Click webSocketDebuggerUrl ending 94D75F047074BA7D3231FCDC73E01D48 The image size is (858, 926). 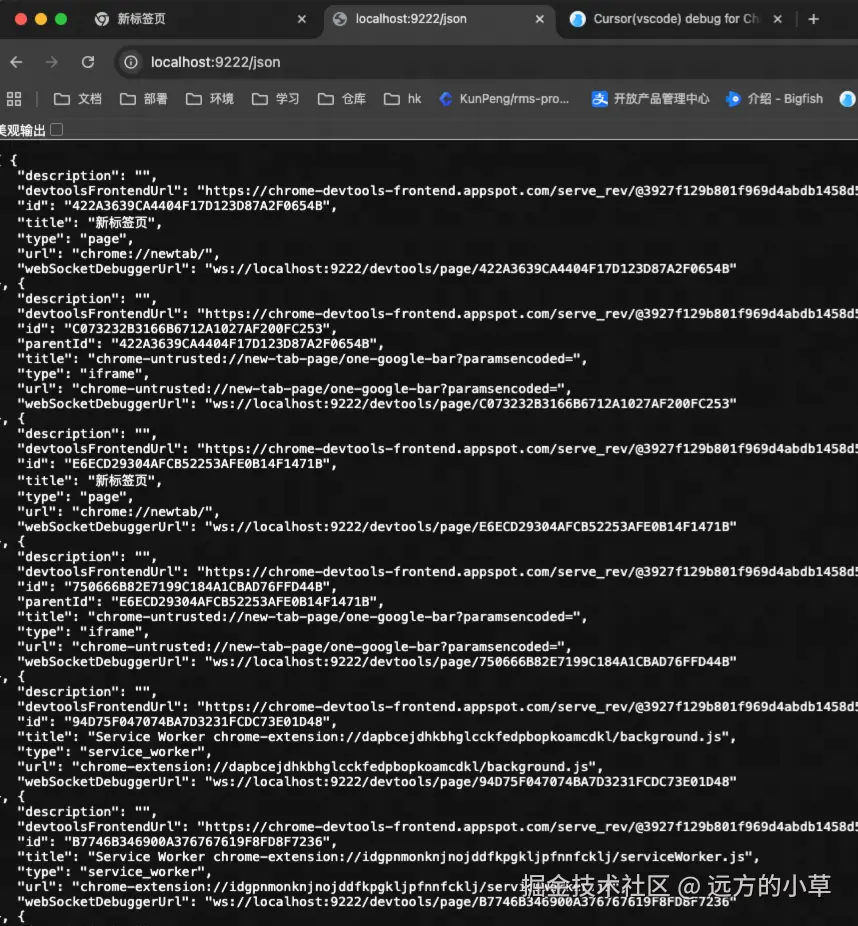377,781
